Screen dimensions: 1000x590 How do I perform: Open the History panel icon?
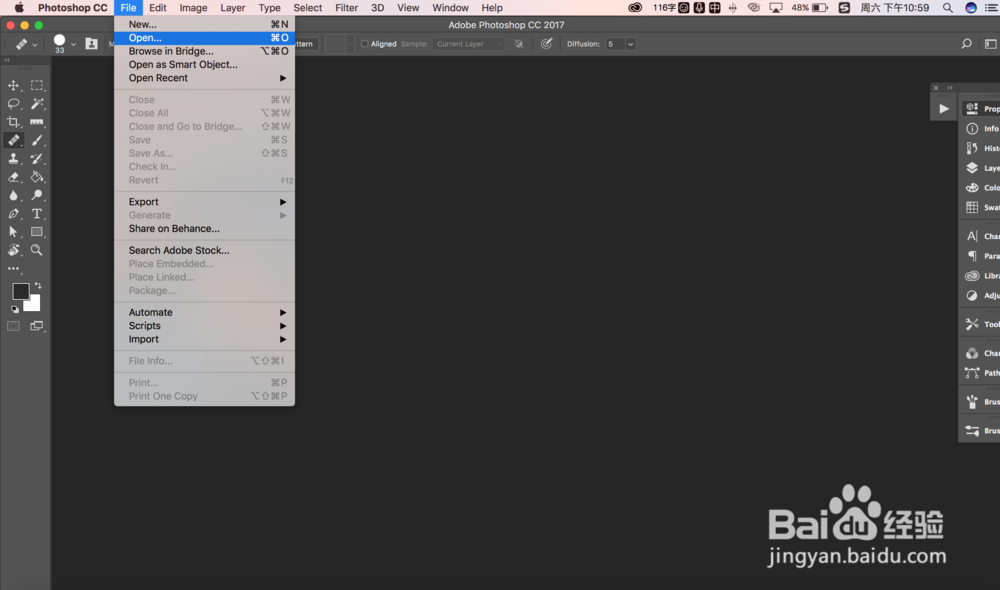[x=972, y=148]
